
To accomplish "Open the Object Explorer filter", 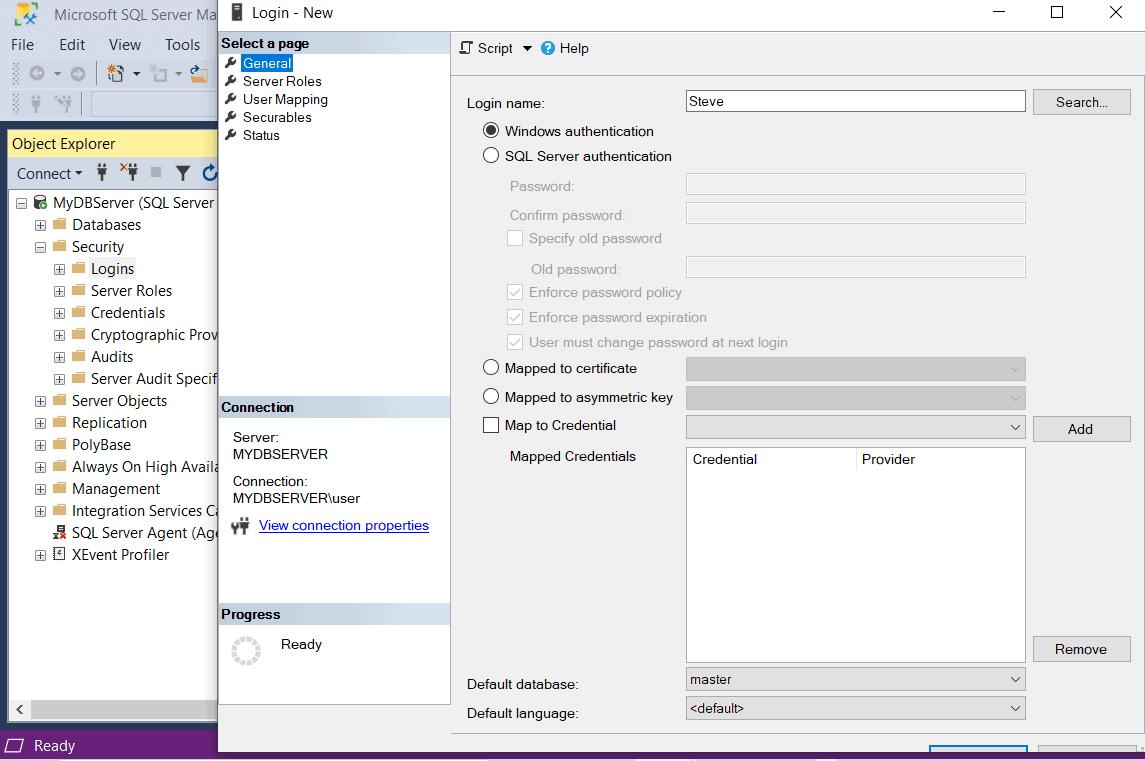I will (183, 173).
